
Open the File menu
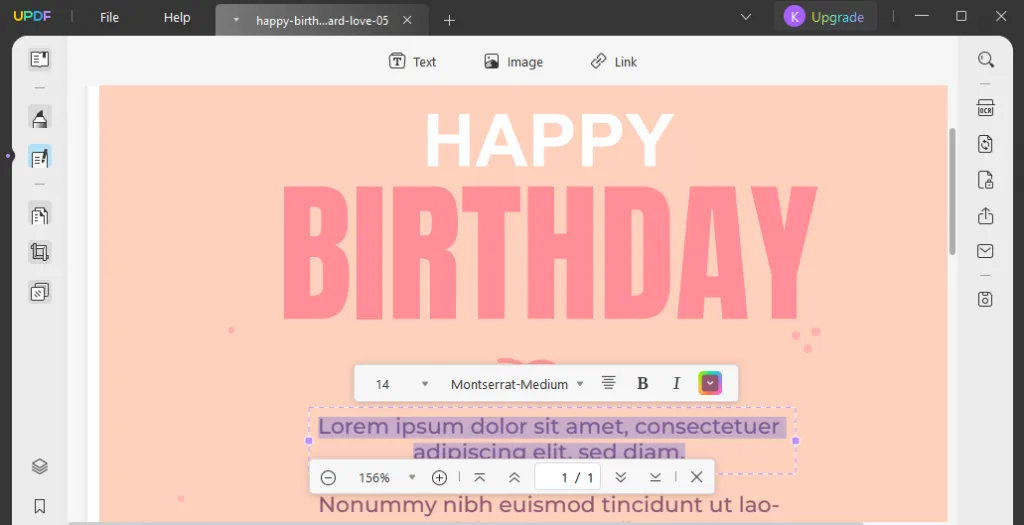tap(110, 18)
